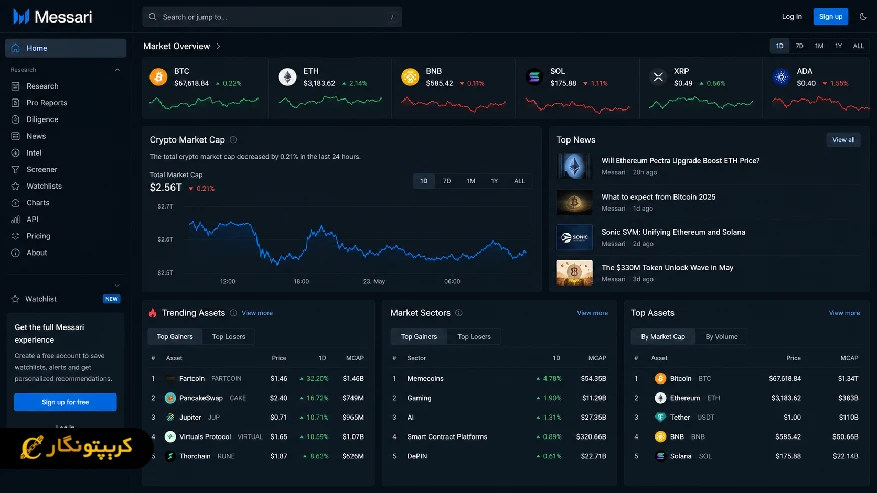Click View all in Top News

pos(843,140)
